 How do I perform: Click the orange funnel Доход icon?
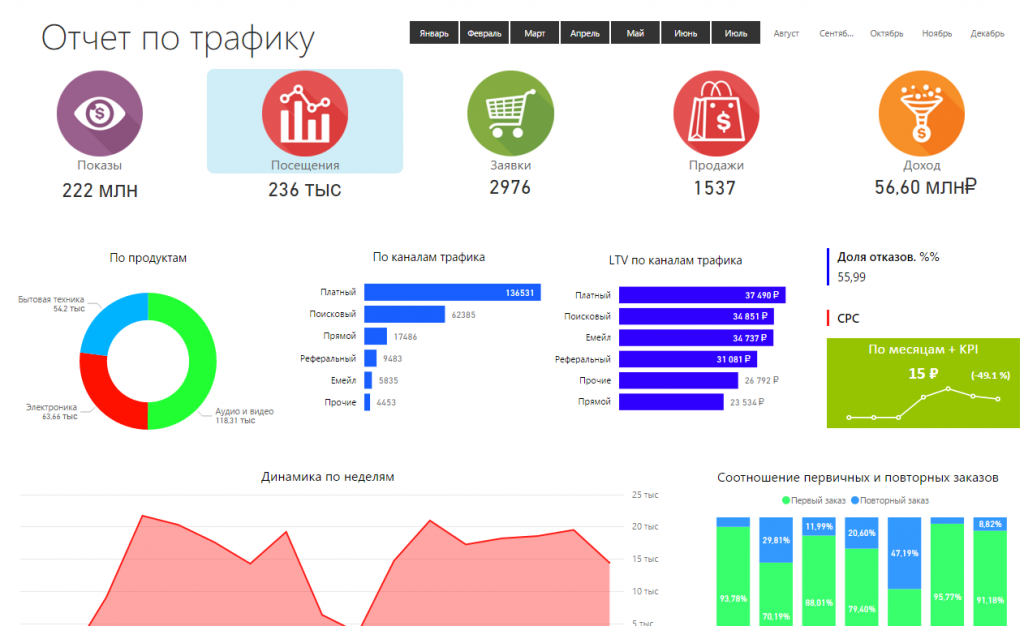point(921,113)
